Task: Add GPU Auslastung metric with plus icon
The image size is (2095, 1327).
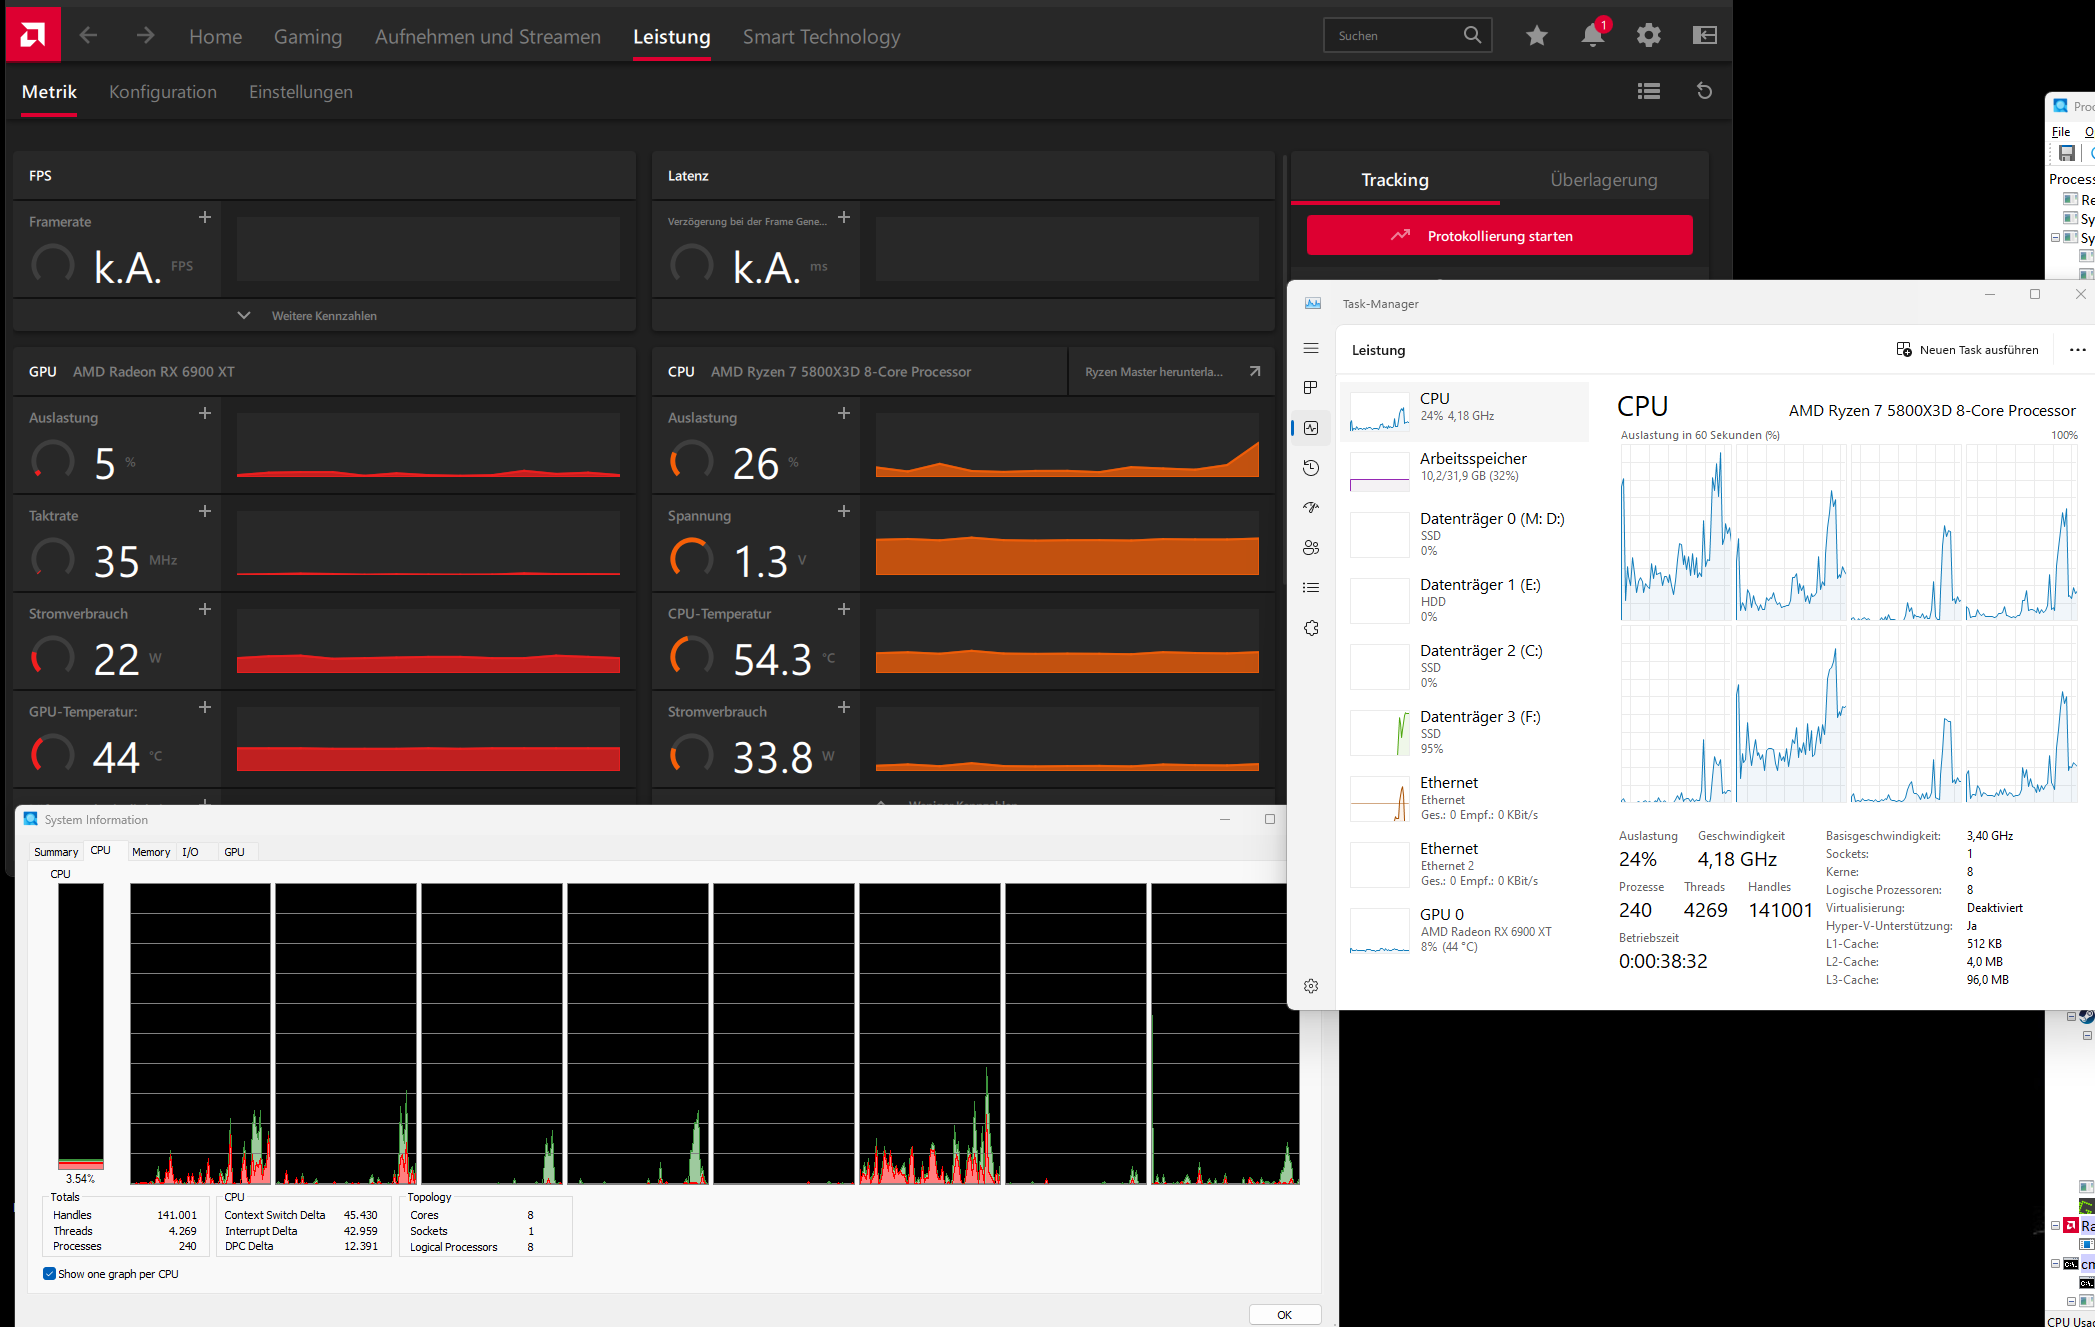Action: point(205,413)
